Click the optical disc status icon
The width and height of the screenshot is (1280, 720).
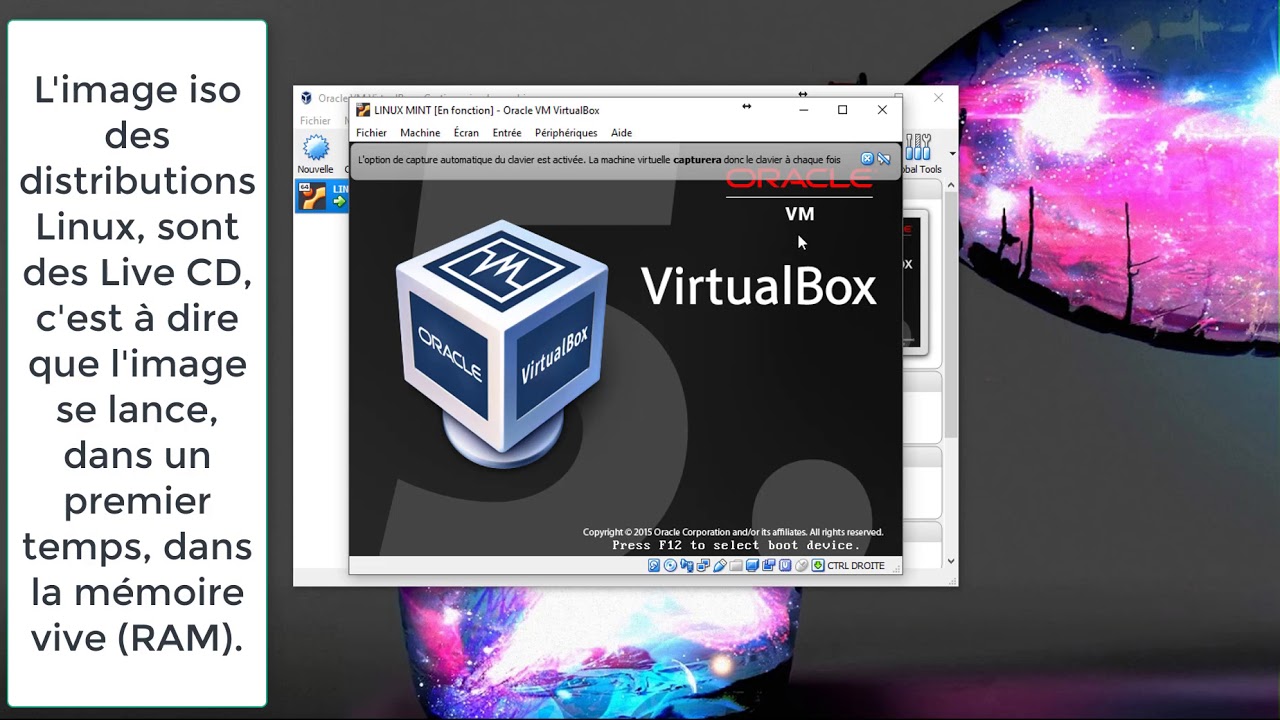point(670,565)
